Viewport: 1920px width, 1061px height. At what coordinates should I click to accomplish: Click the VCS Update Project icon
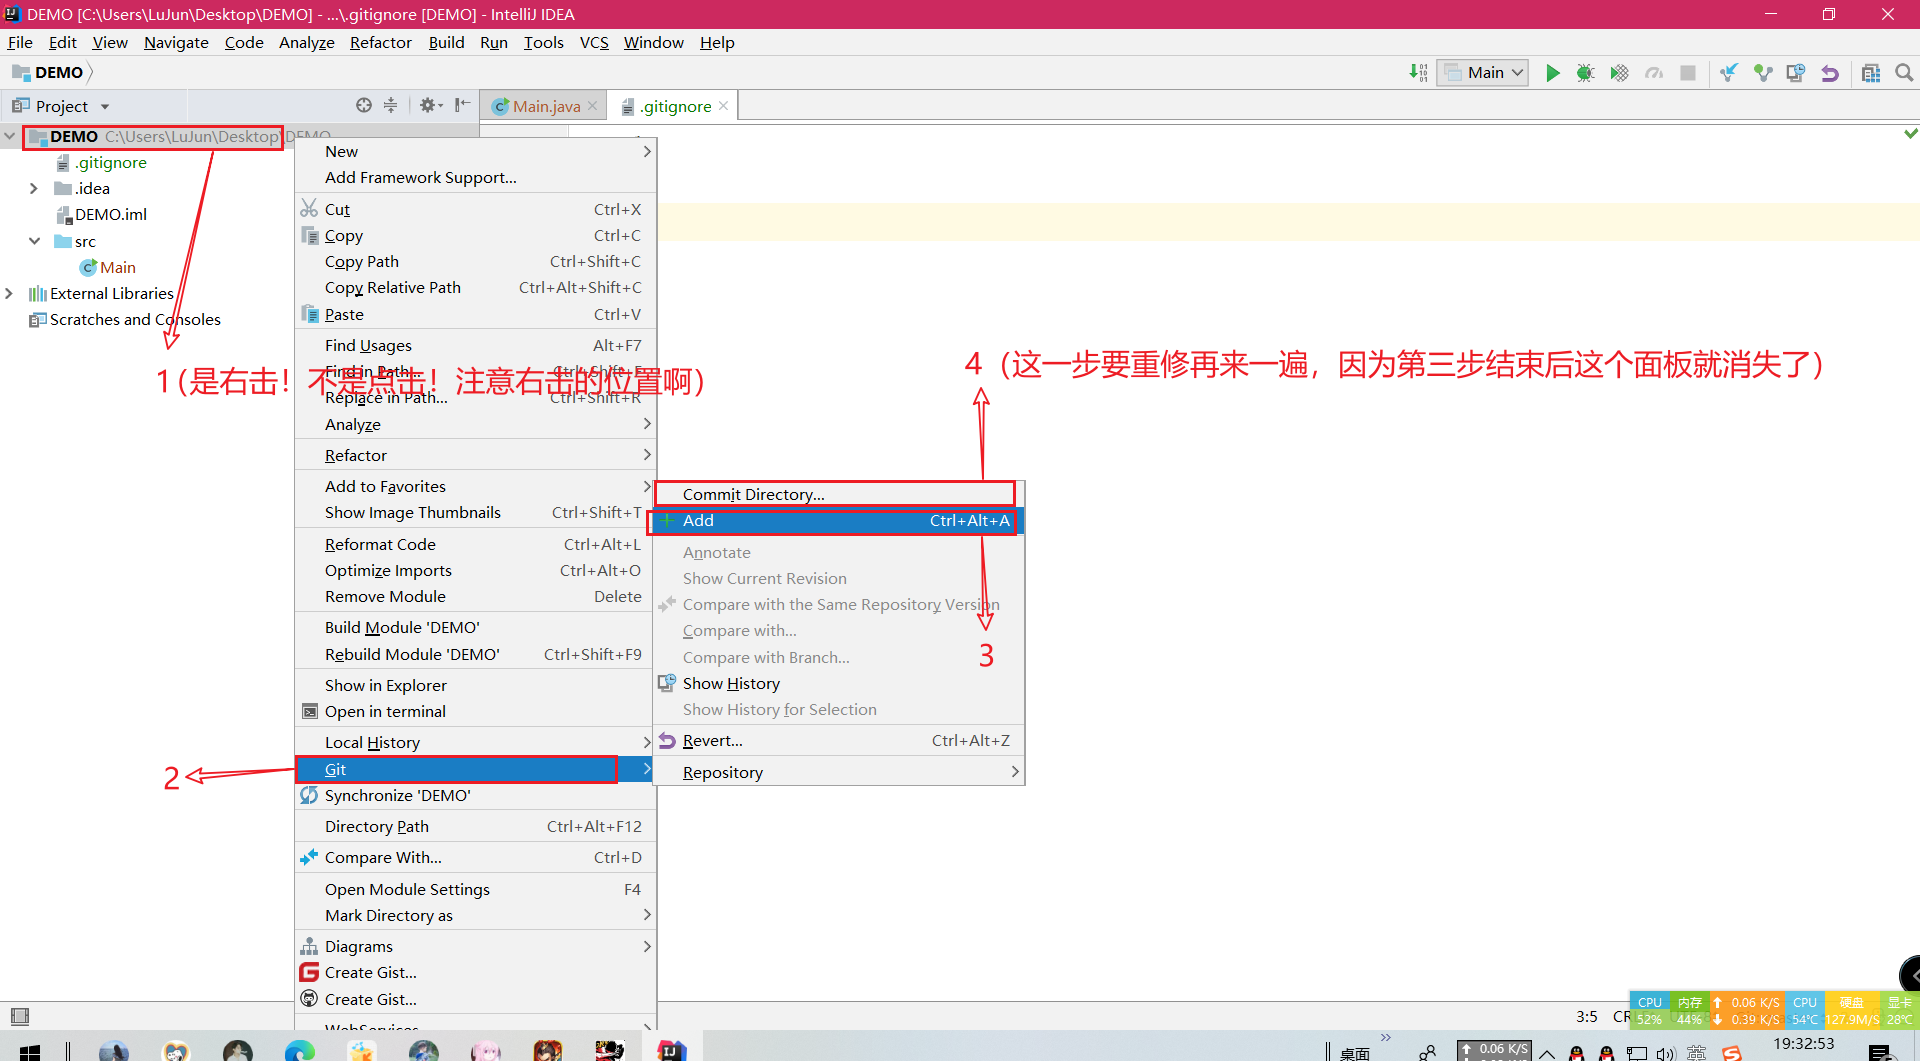tap(1728, 72)
